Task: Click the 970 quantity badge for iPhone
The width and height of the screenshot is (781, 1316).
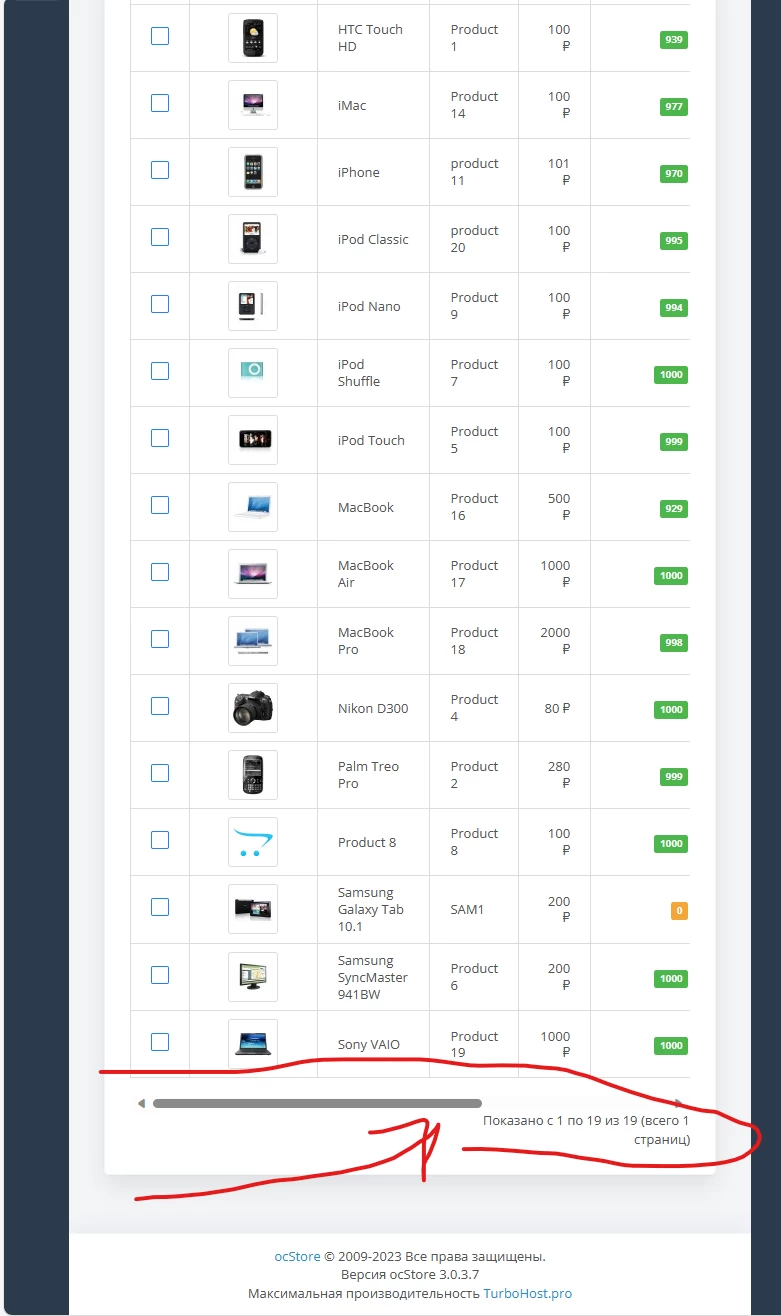Action: (674, 174)
